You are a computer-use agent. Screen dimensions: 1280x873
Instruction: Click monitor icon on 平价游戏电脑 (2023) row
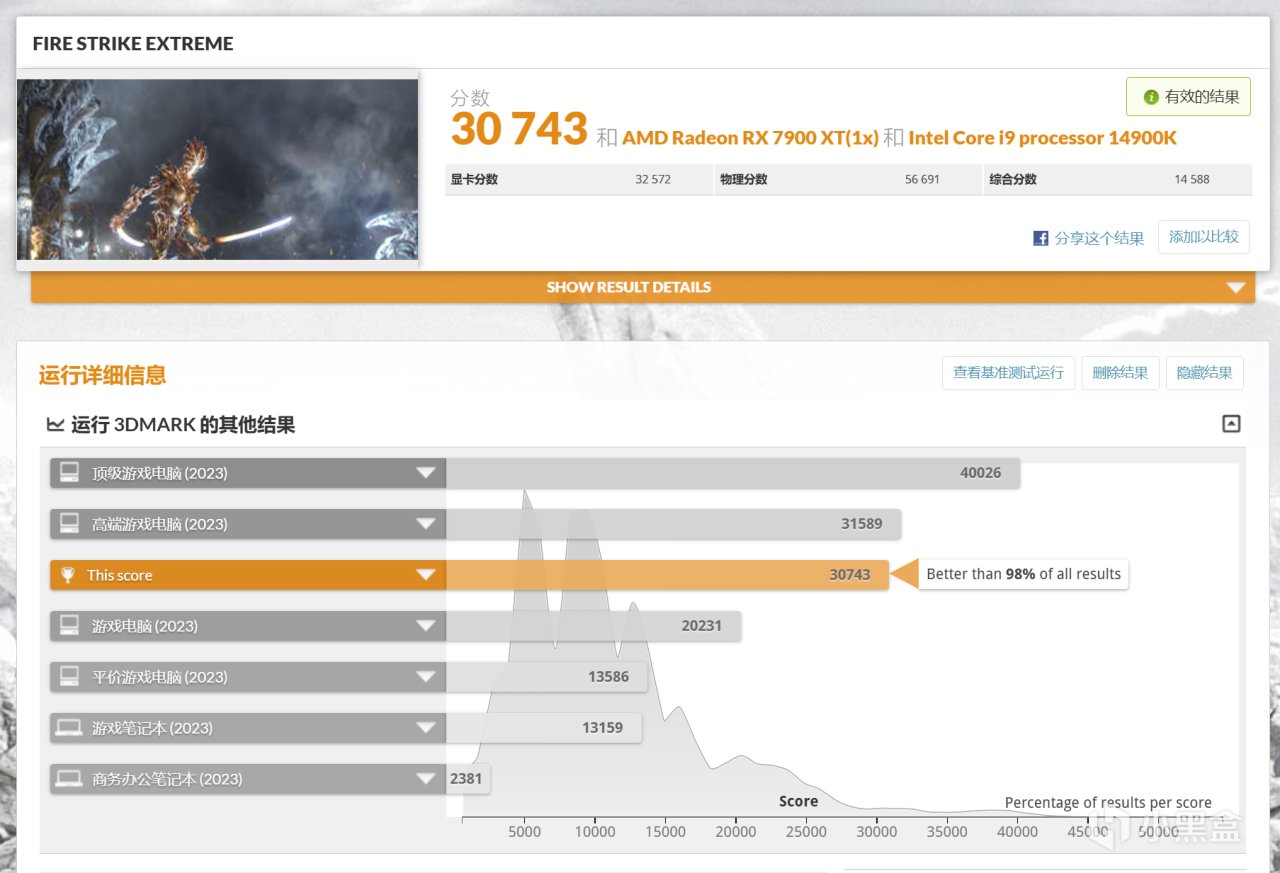pos(69,676)
